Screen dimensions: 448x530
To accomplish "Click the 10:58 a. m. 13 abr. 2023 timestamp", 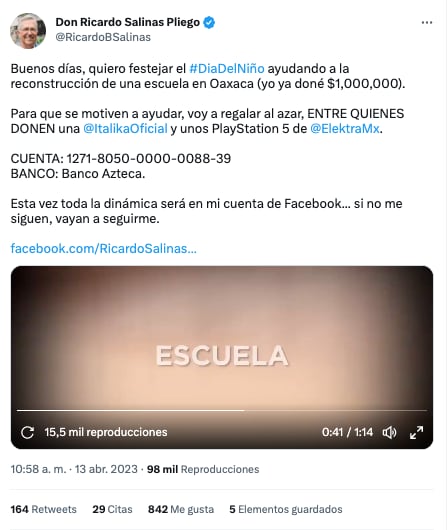I will pyautogui.click(x=74, y=469).
